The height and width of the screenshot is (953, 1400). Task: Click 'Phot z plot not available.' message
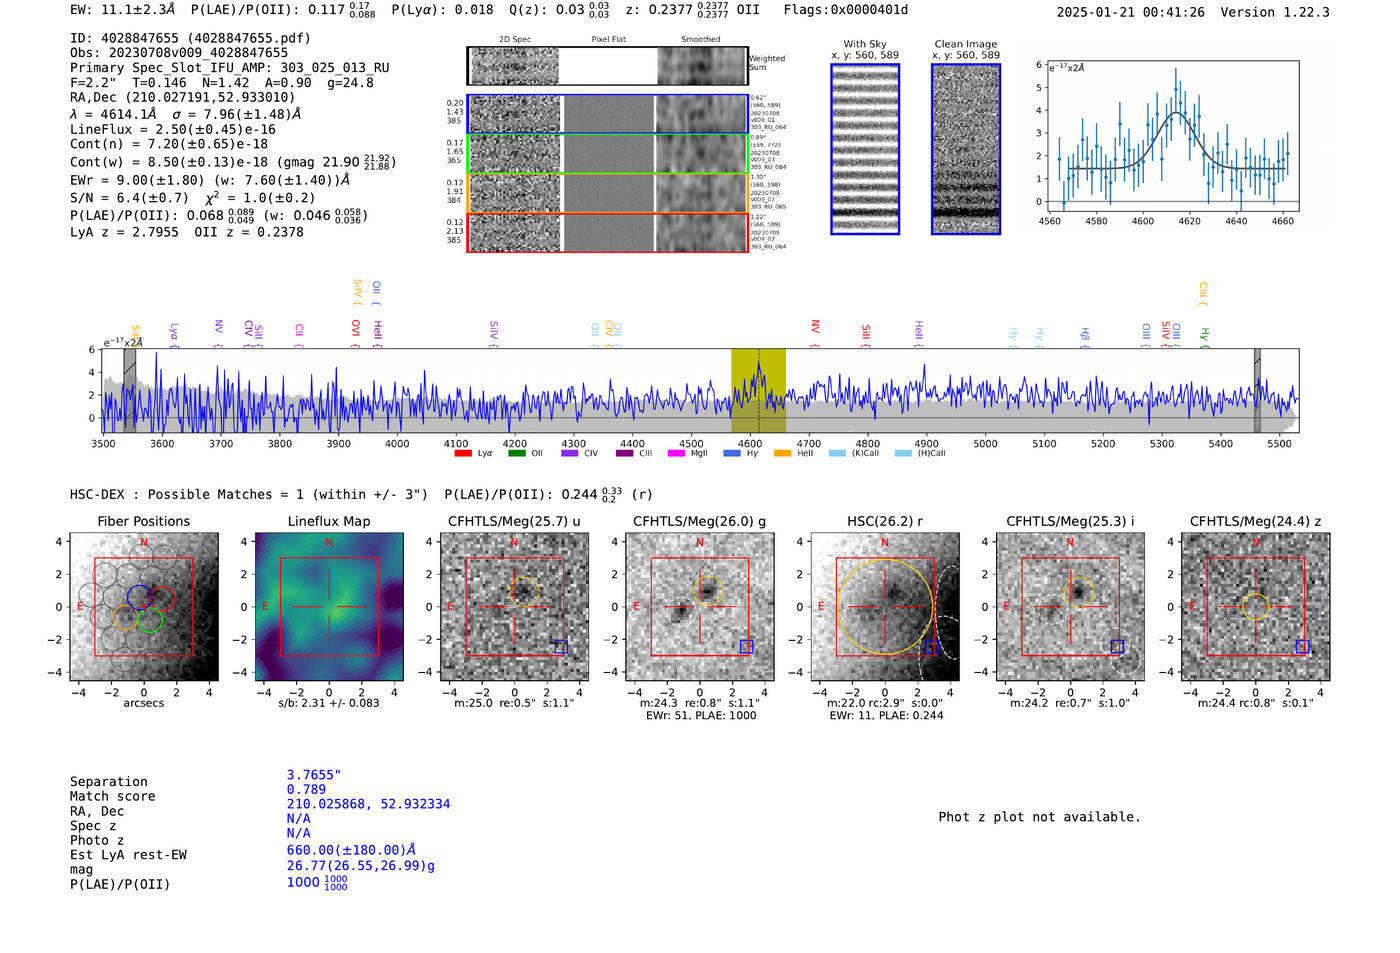(1039, 817)
